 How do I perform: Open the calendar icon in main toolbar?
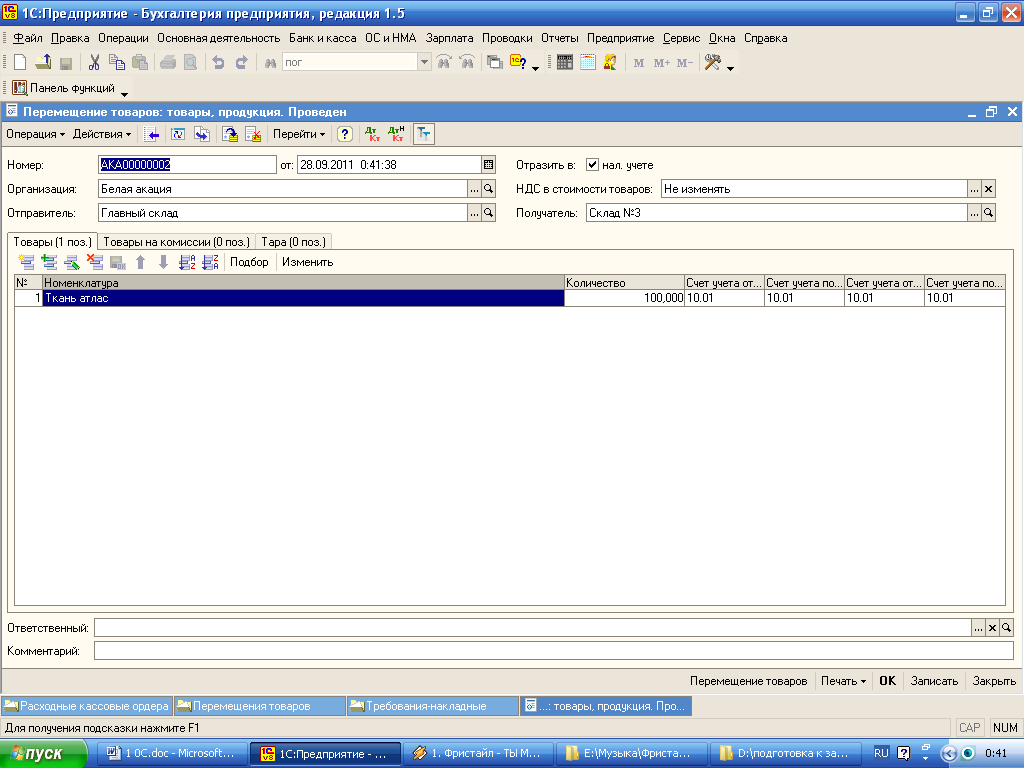click(x=588, y=63)
